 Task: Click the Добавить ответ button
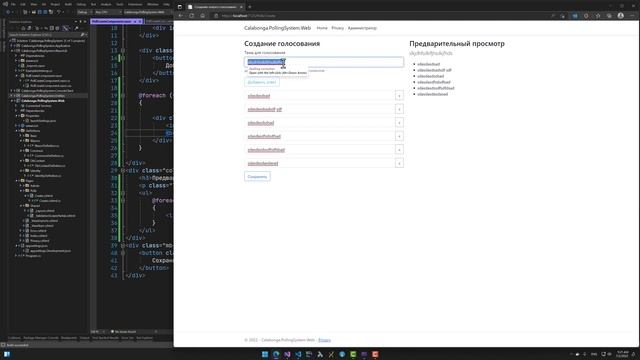tap(262, 82)
